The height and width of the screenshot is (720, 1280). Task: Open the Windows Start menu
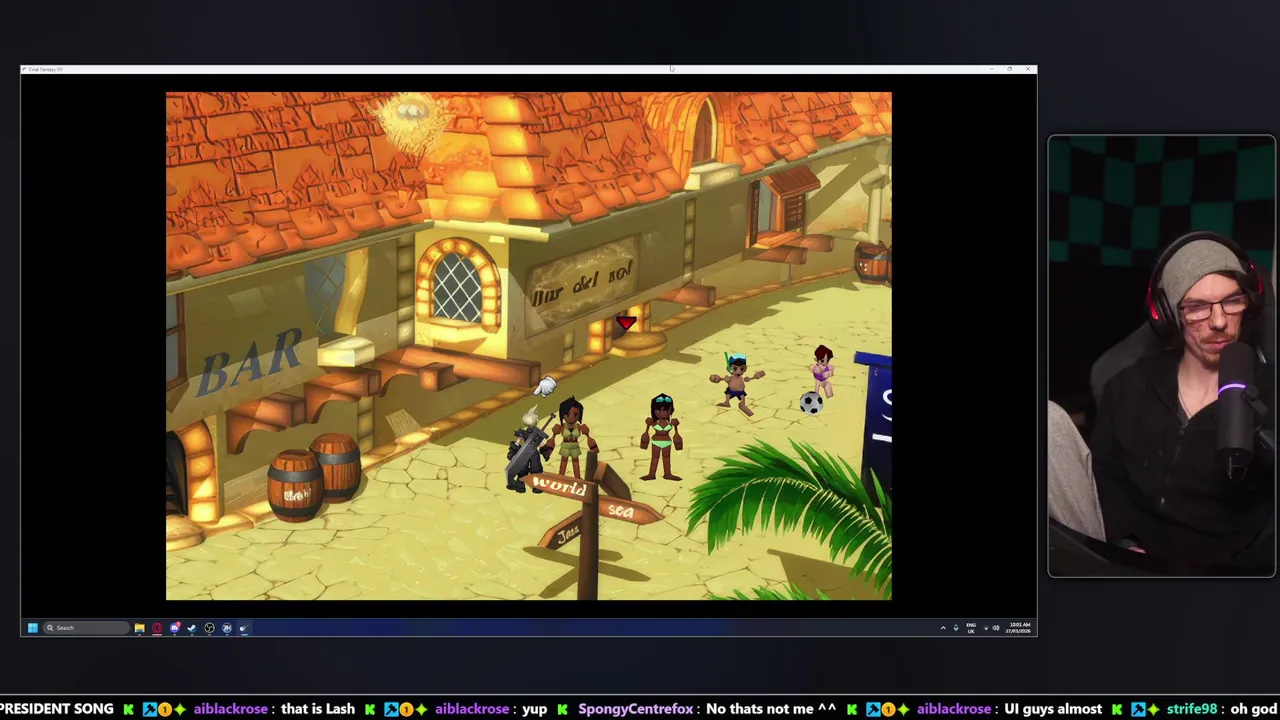pos(33,628)
